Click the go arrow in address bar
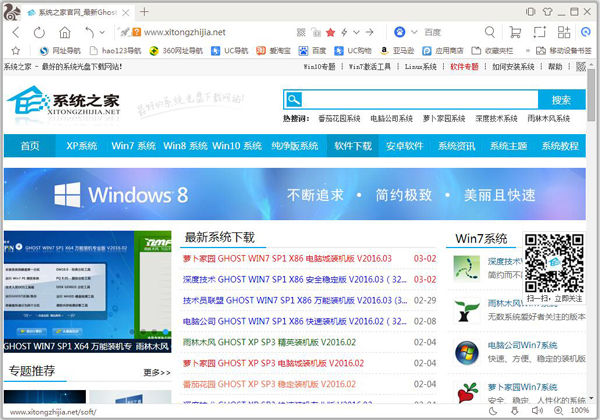Viewport: 600px width, 420px height. (x=369, y=33)
